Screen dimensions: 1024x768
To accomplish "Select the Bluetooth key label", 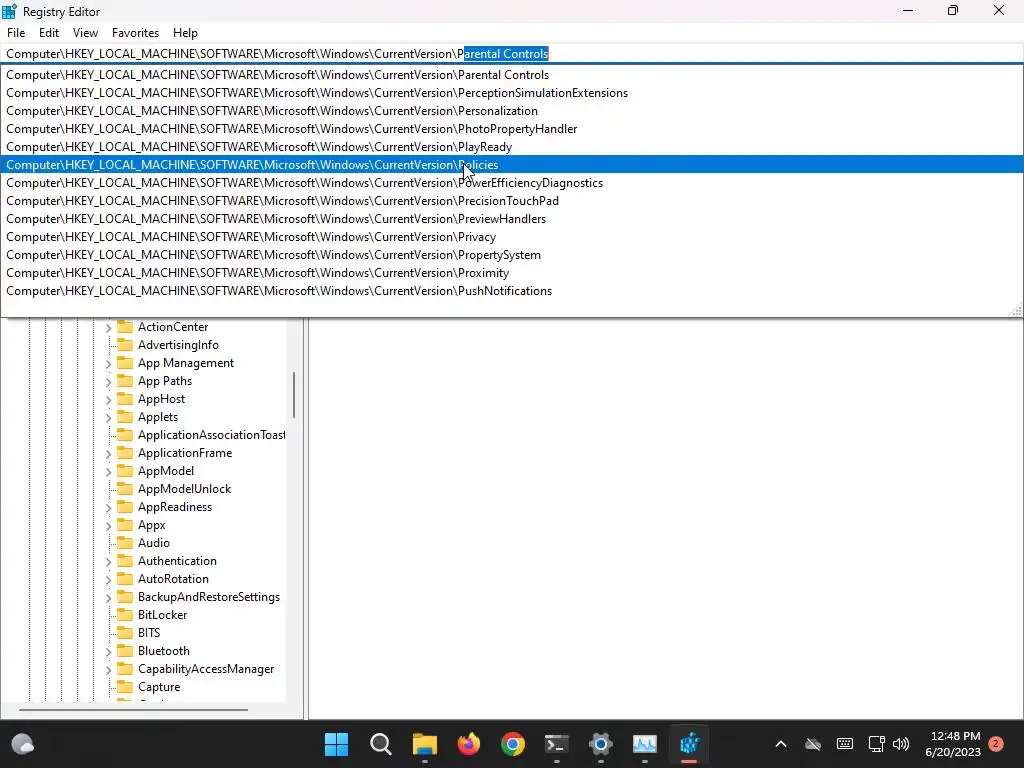I will coord(163,650).
